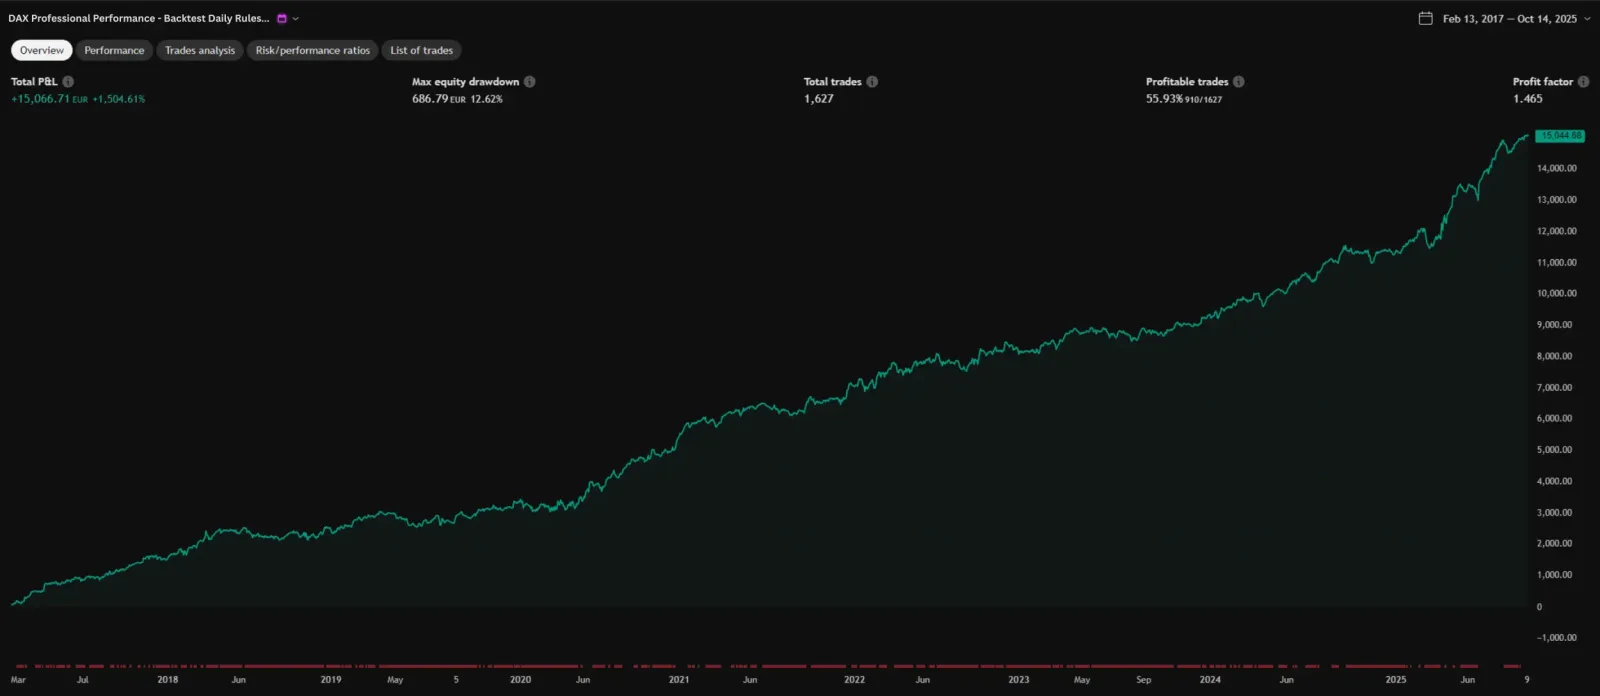Click the info icon beside Total P&L
Image resolution: width=1600 pixels, height=696 pixels.
(x=68, y=82)
